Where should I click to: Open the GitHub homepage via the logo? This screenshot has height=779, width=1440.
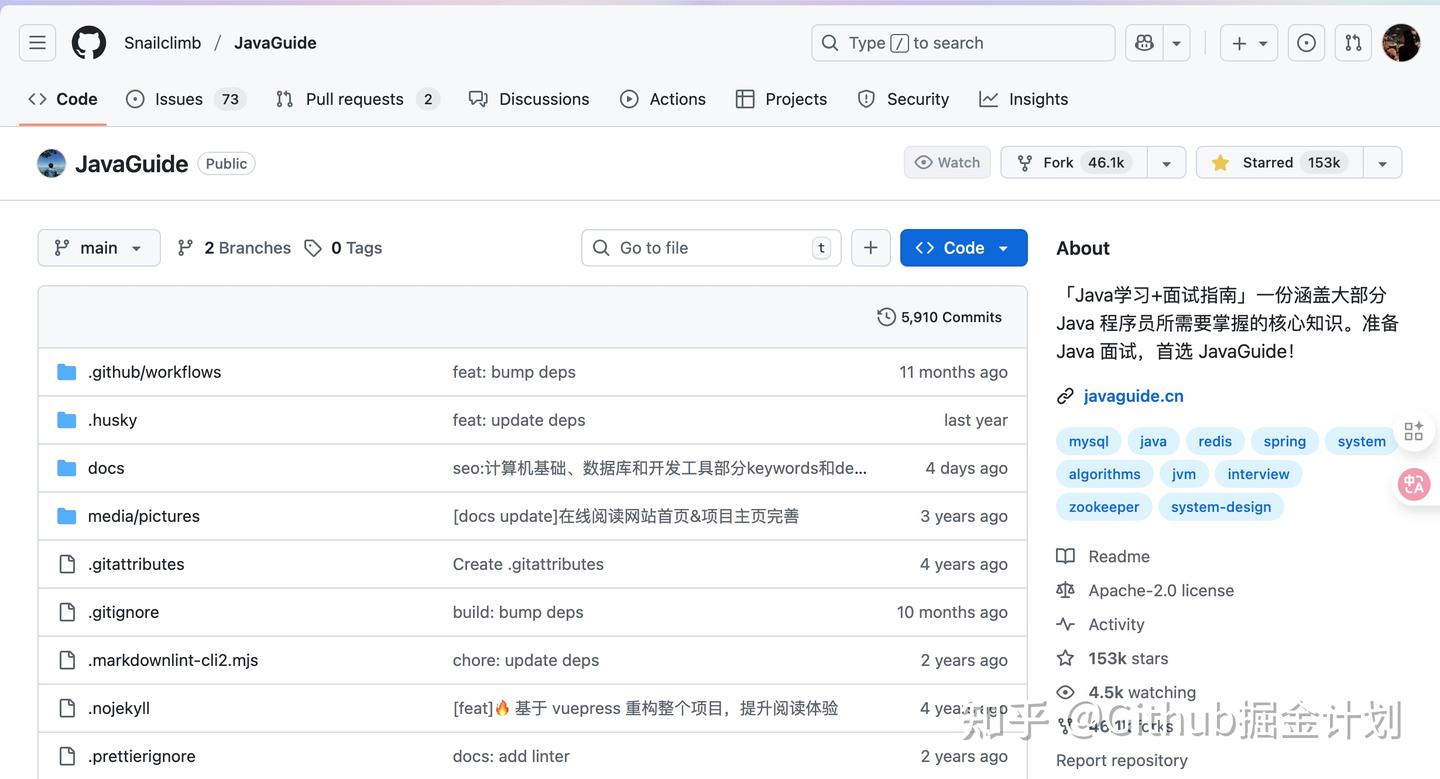click(88, 42)
